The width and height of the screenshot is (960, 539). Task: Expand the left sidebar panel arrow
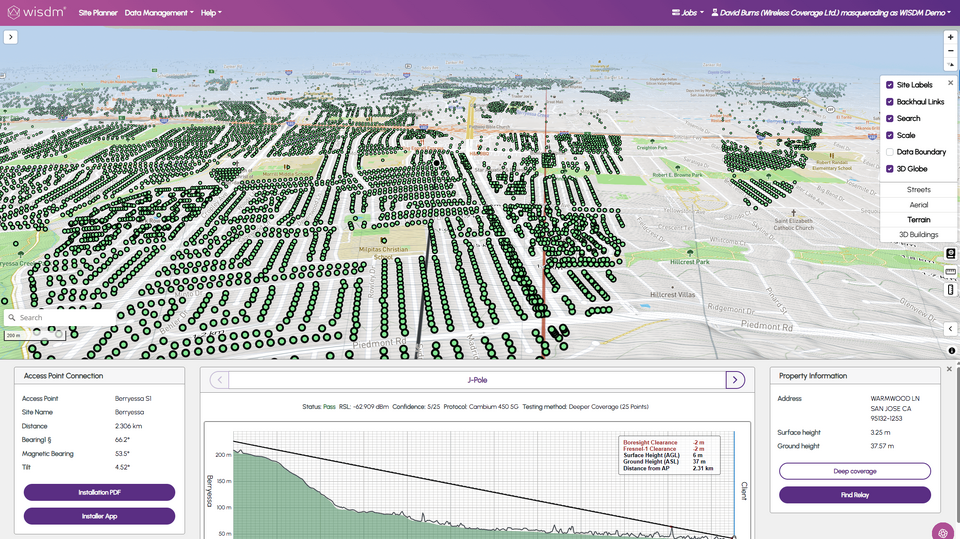click(10, 37)
